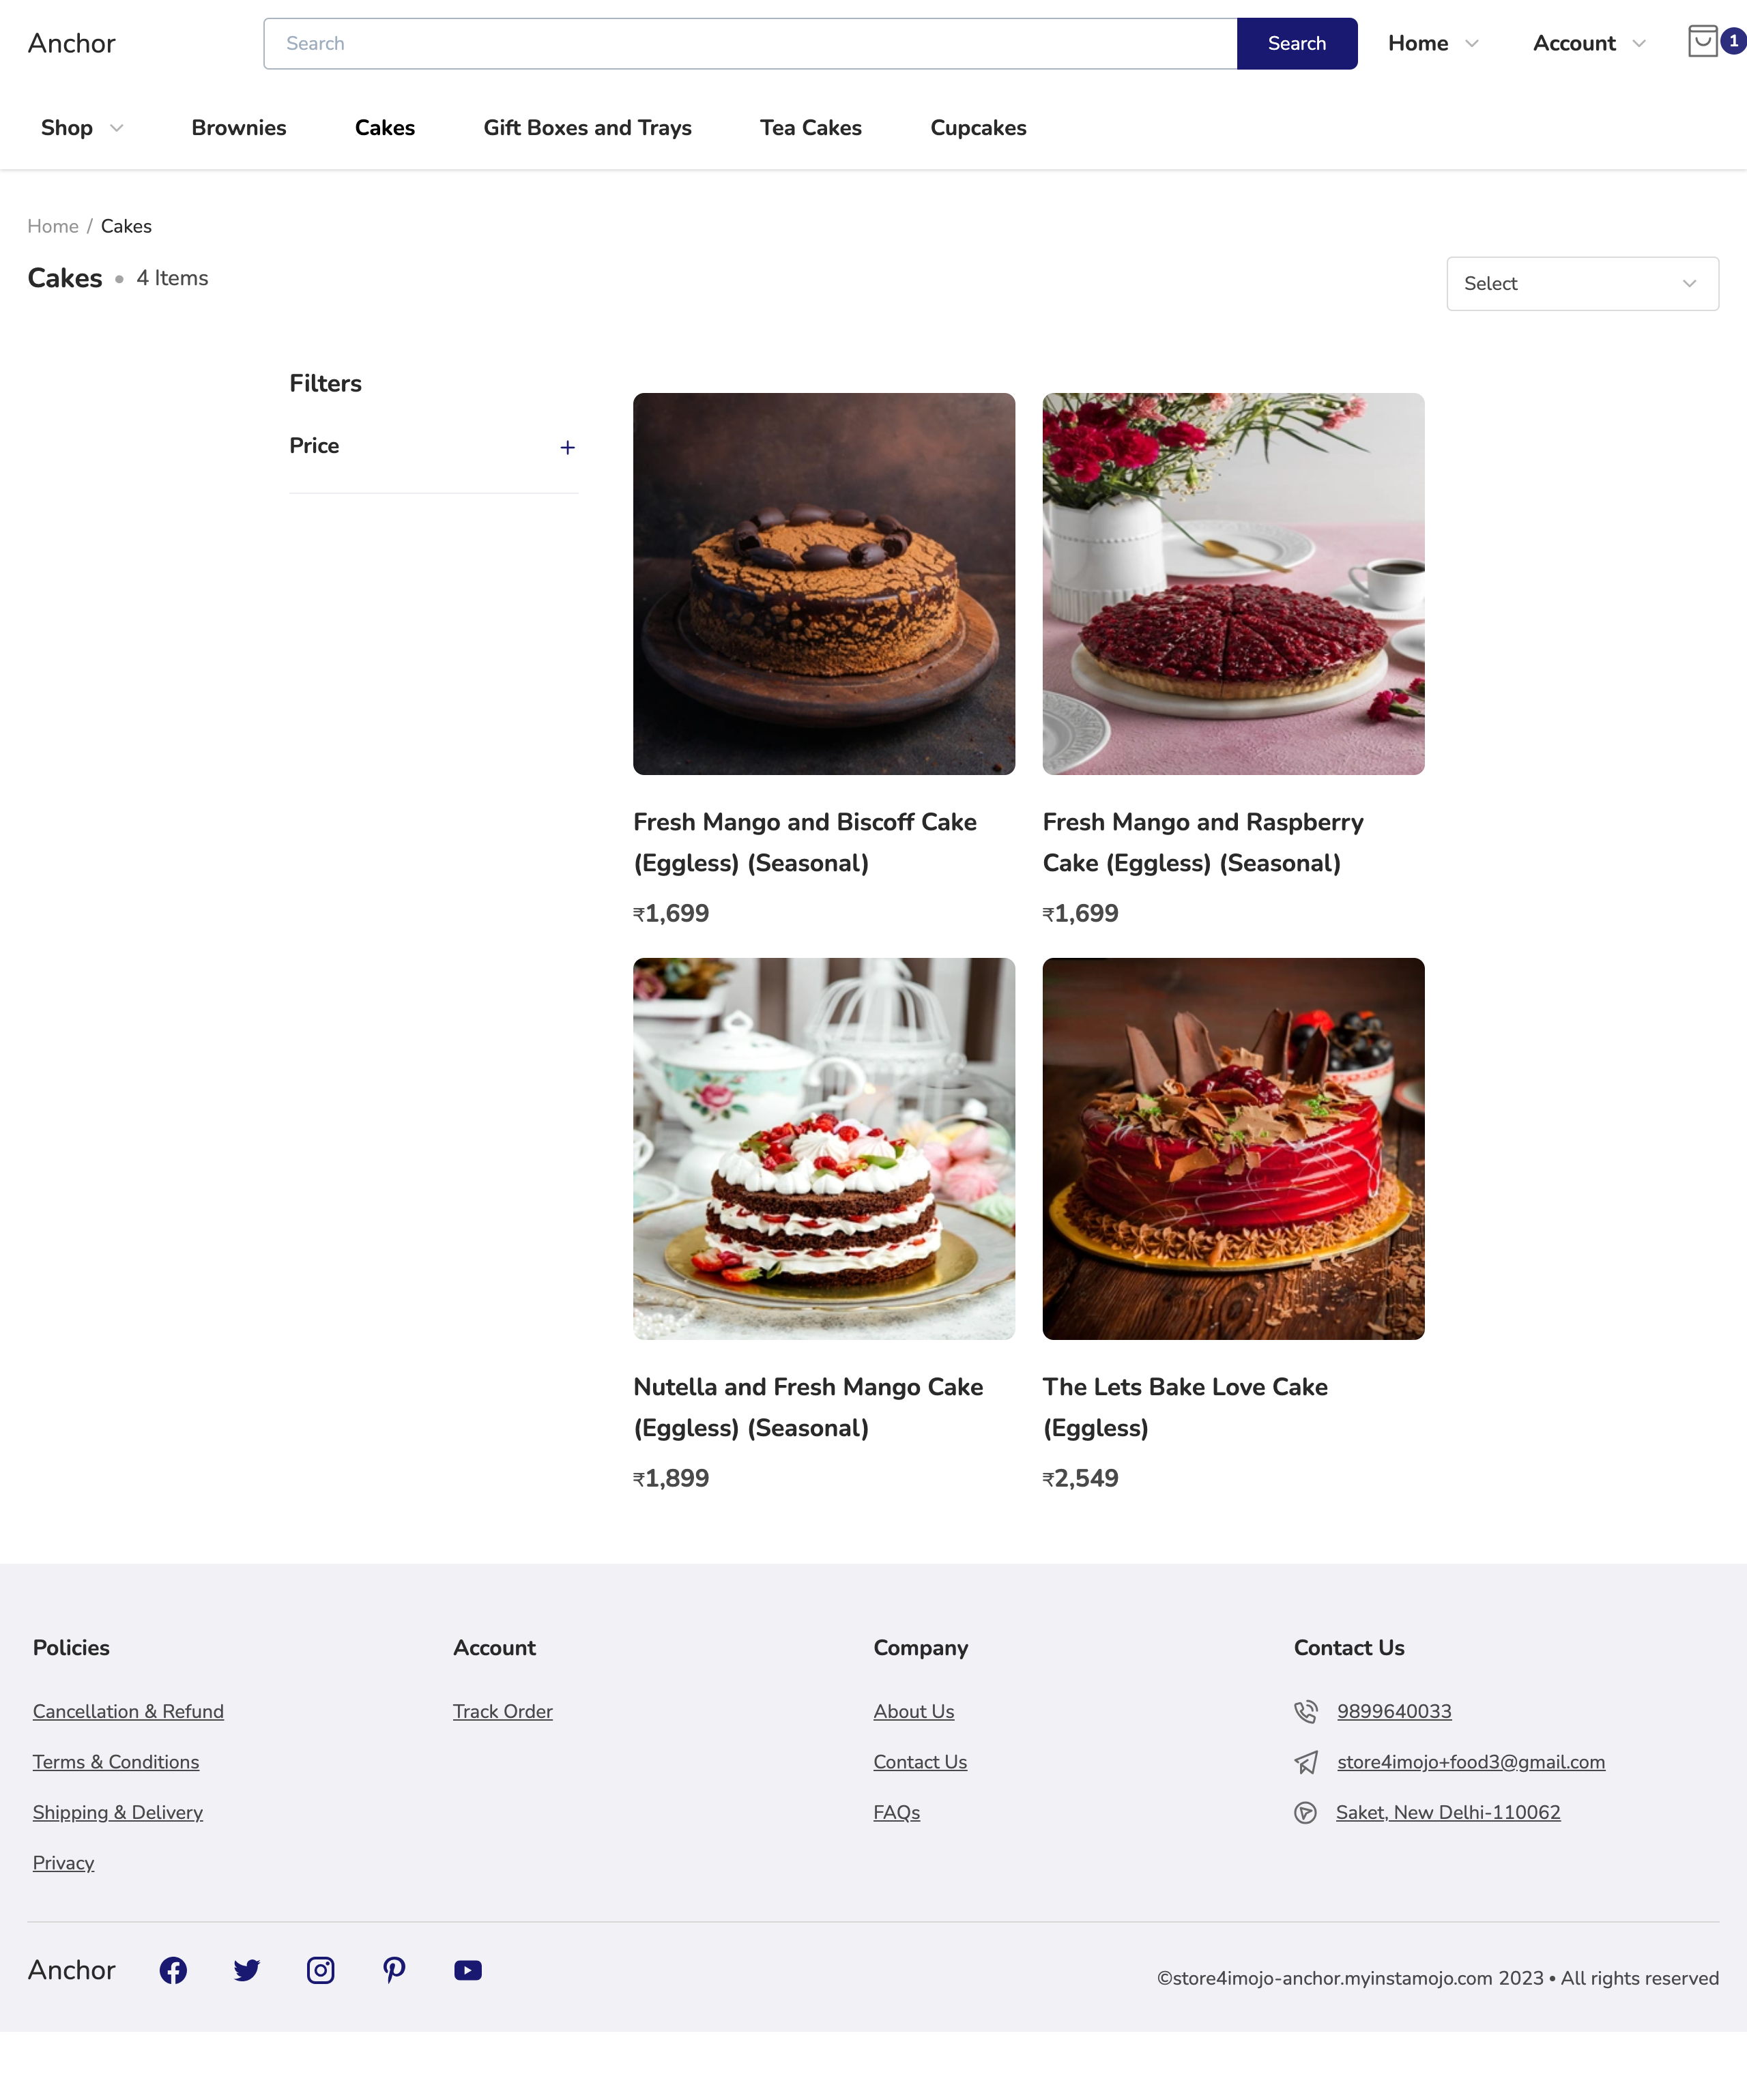1747x2100 pixels.
Task: Select the Cupcakes category
Action: coord(978,128)
